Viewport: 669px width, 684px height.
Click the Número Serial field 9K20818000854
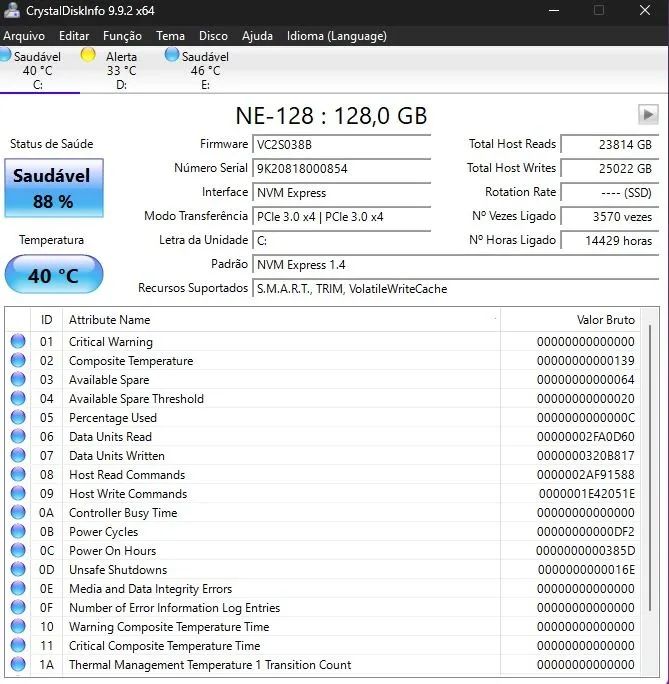341,168
